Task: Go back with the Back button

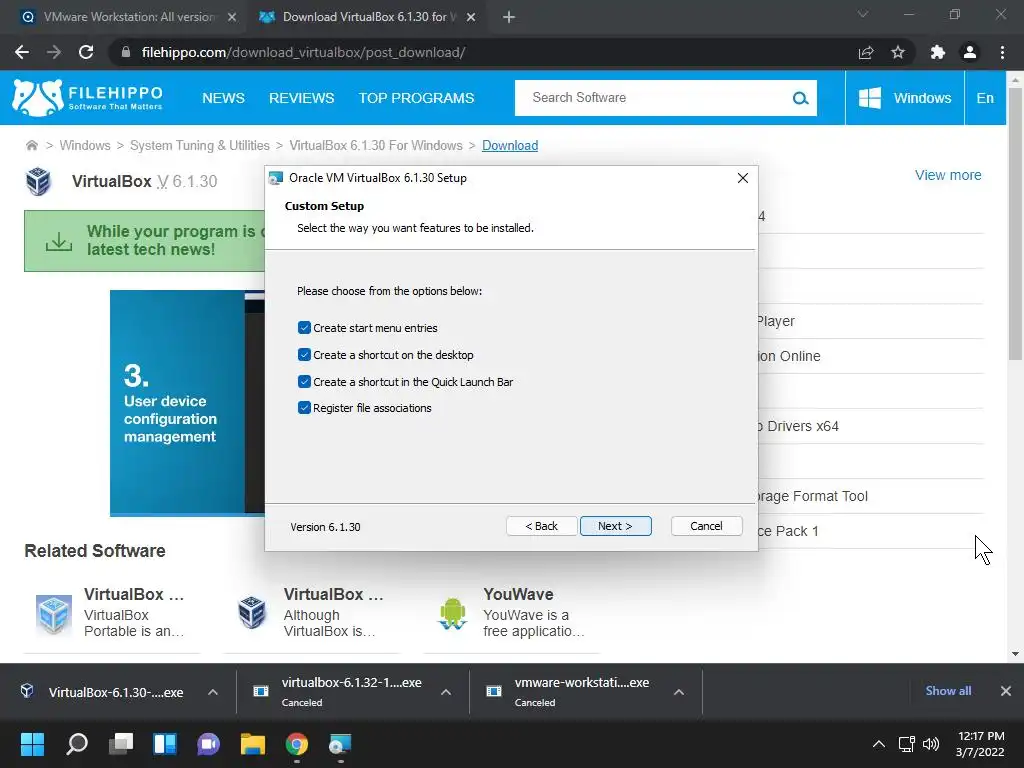Action: click(541, 526)
